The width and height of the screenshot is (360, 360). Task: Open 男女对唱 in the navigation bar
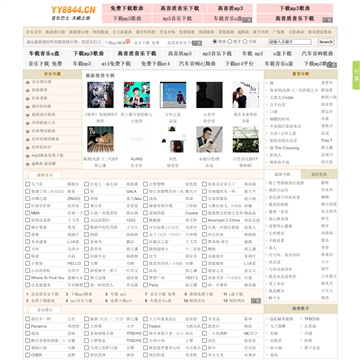click(167, 32)
